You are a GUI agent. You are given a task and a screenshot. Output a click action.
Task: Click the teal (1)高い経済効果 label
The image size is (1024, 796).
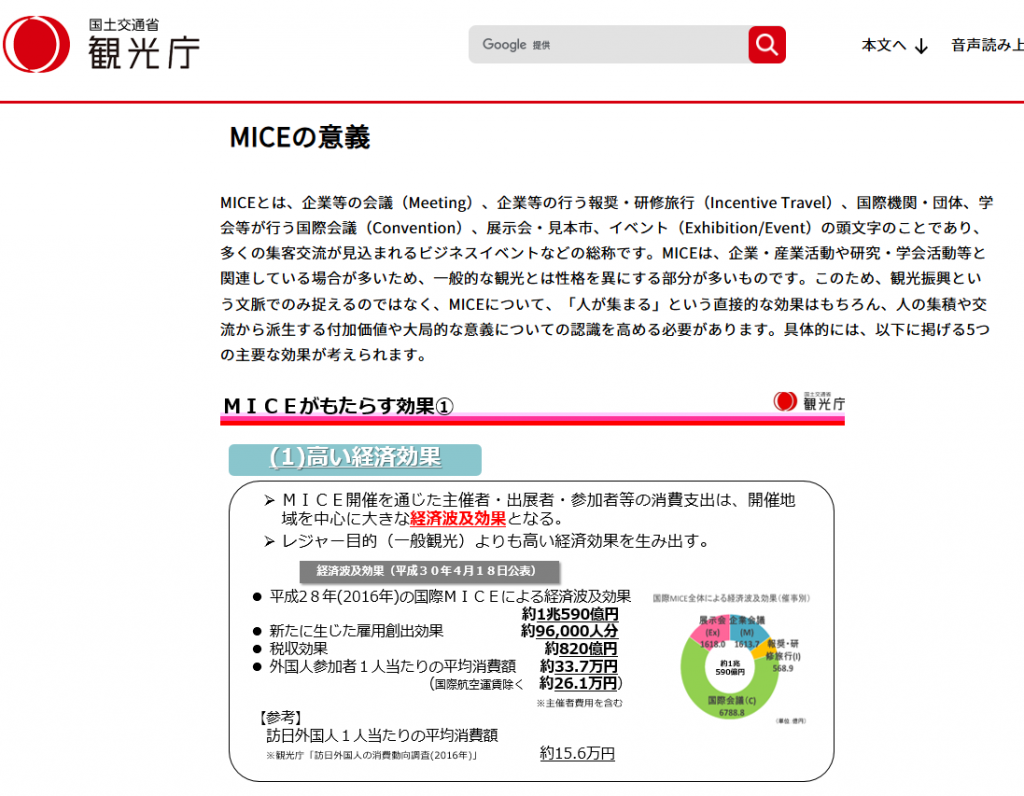(355, 458)
